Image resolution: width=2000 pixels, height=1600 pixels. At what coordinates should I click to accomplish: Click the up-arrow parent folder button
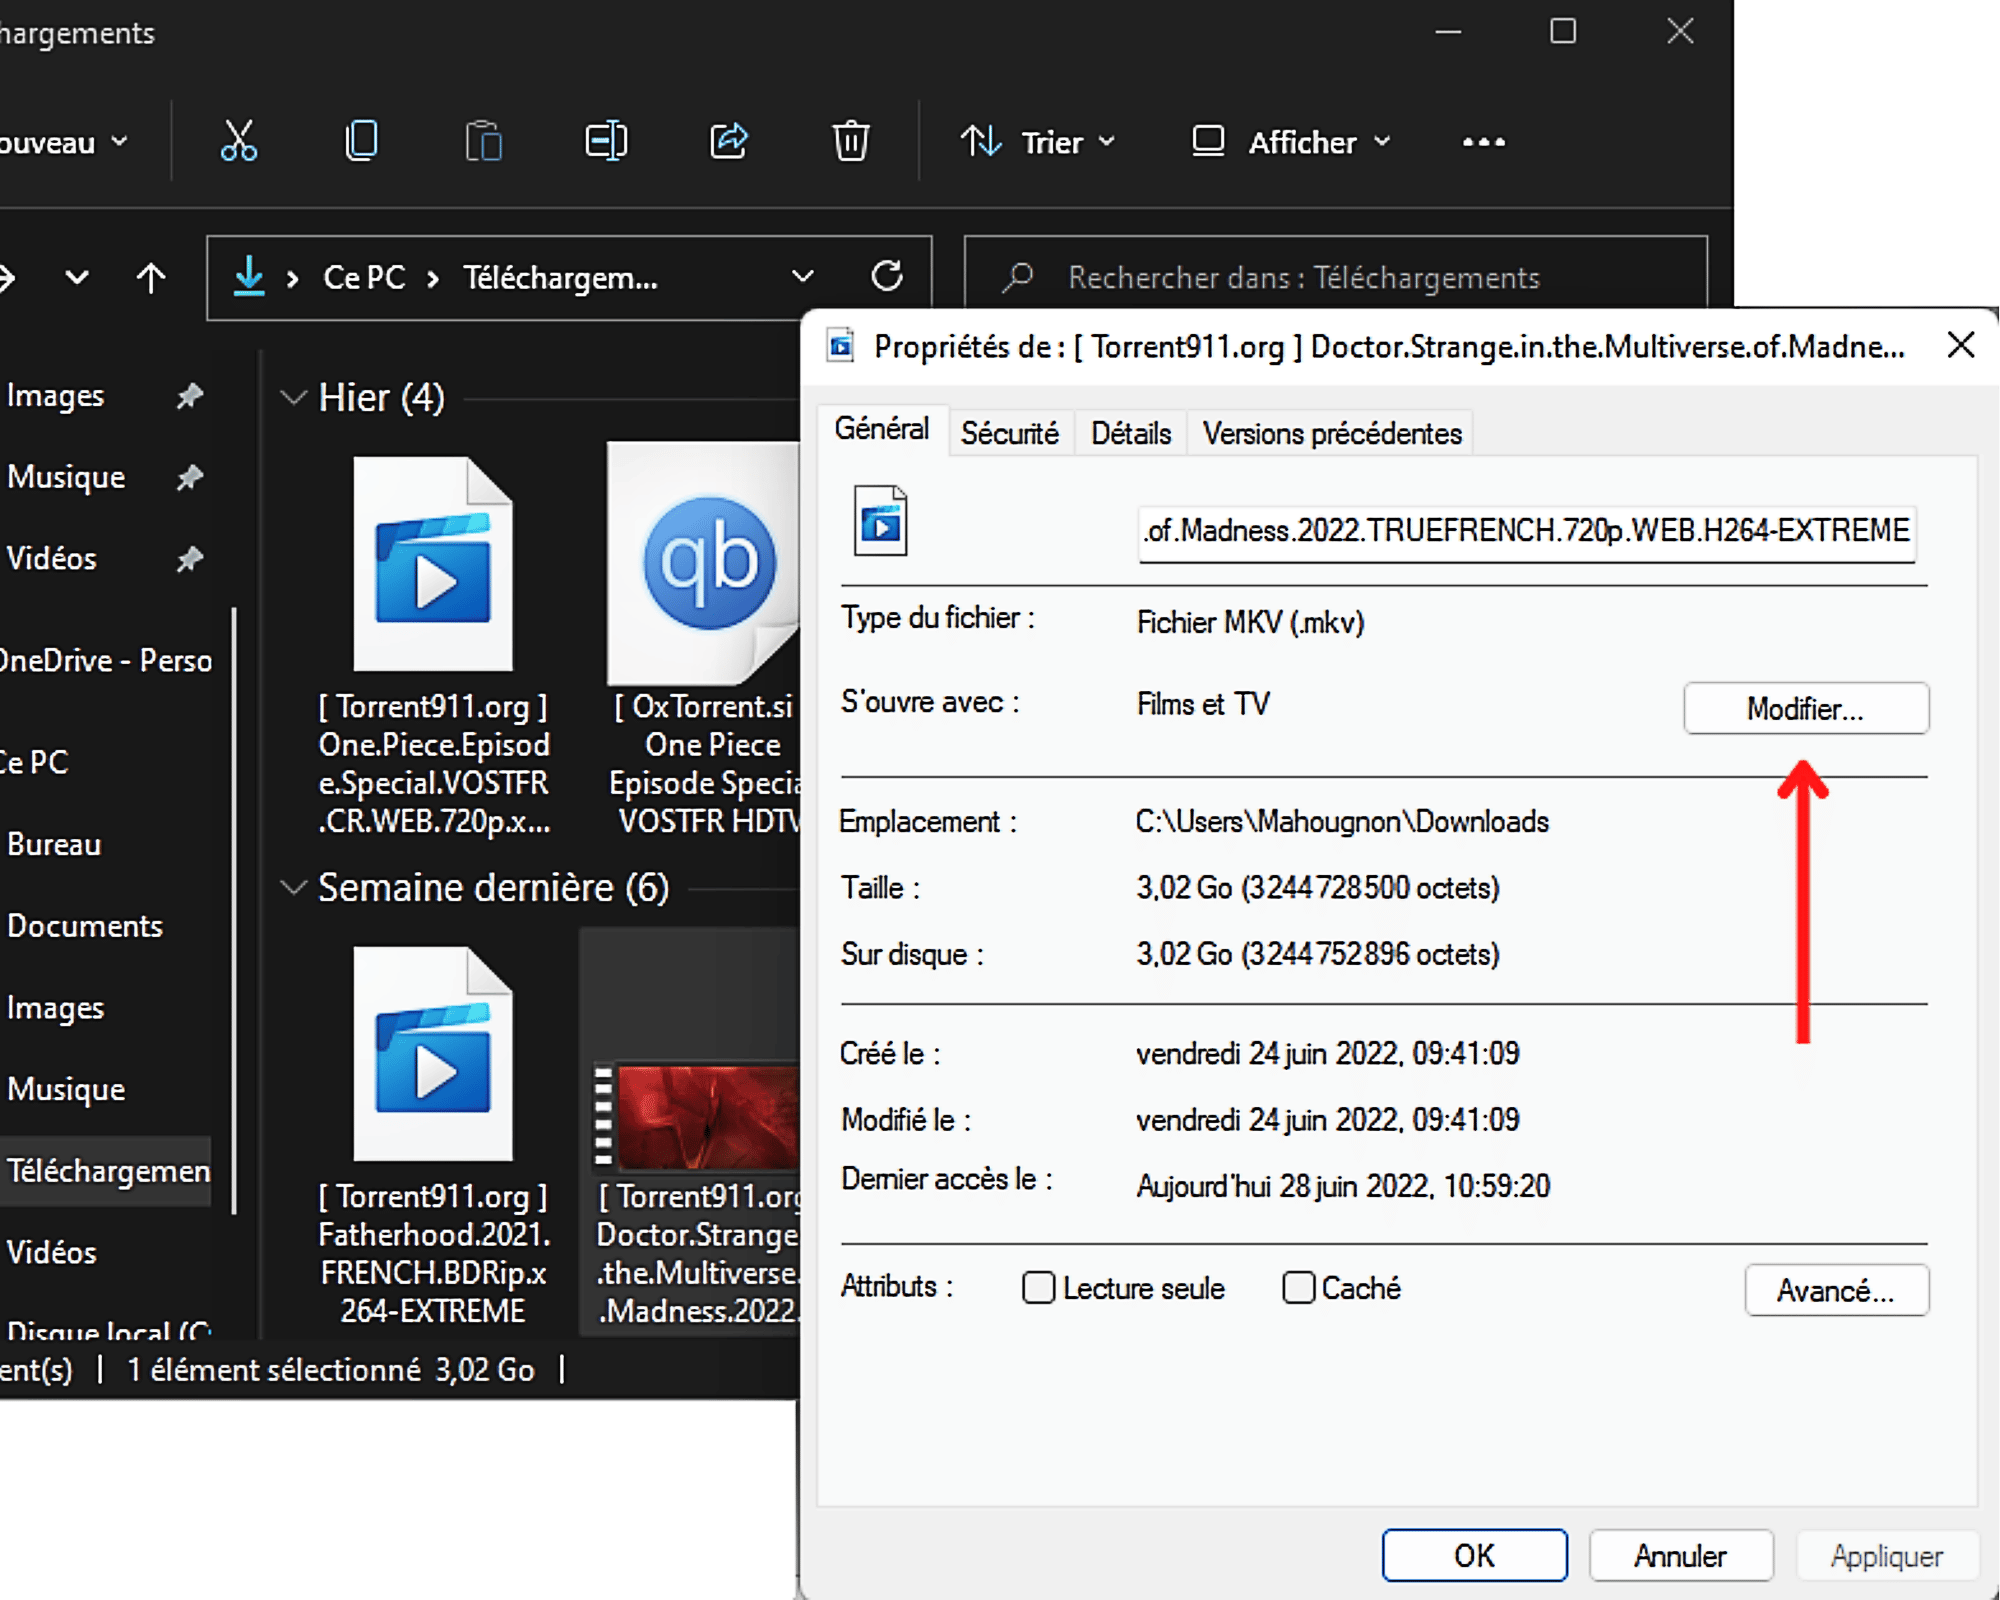tap(151, 278)
